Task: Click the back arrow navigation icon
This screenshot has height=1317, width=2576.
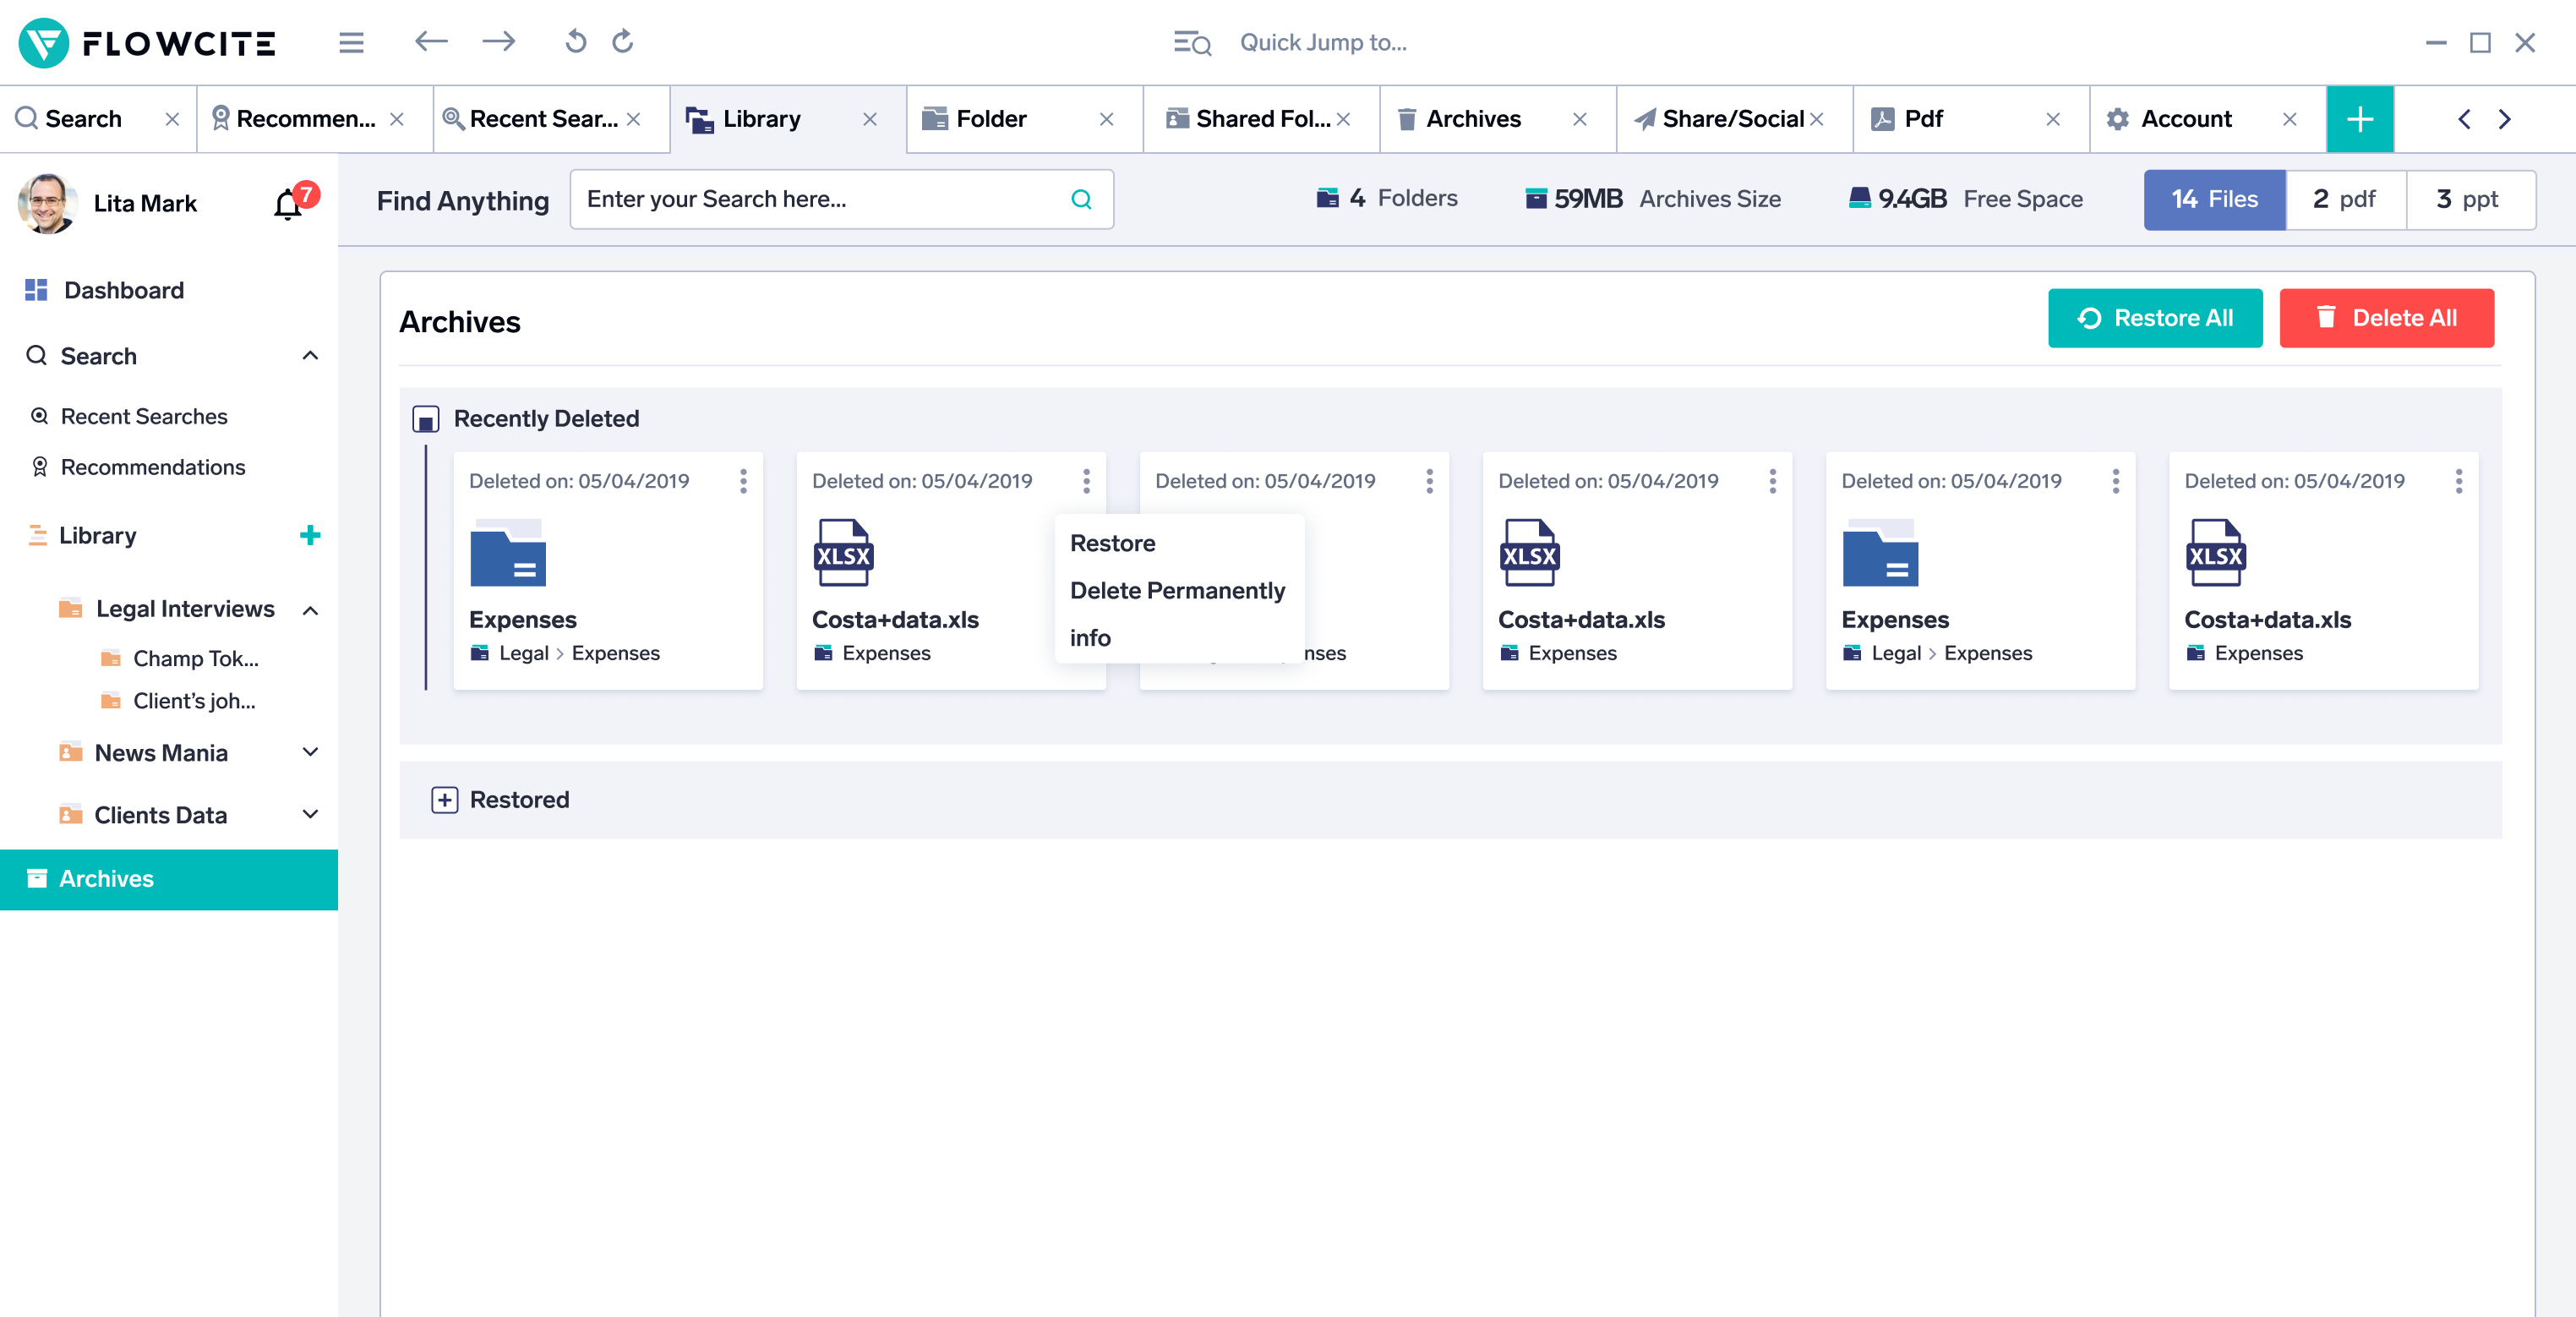Action: (431, 42)
